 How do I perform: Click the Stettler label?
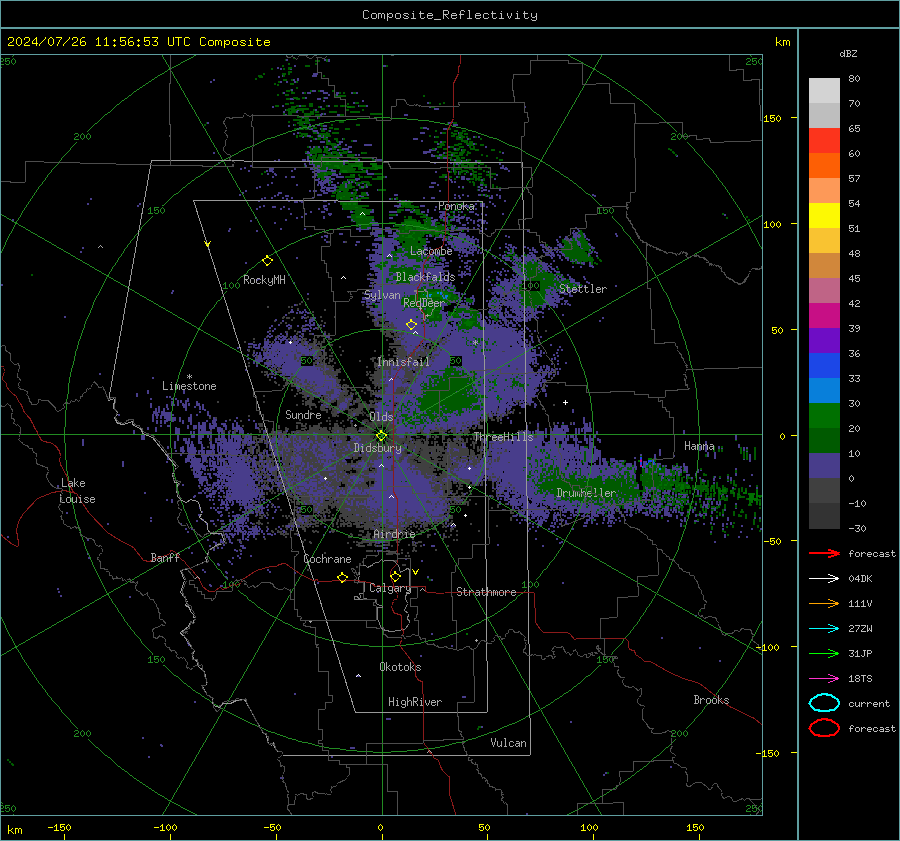583,289
